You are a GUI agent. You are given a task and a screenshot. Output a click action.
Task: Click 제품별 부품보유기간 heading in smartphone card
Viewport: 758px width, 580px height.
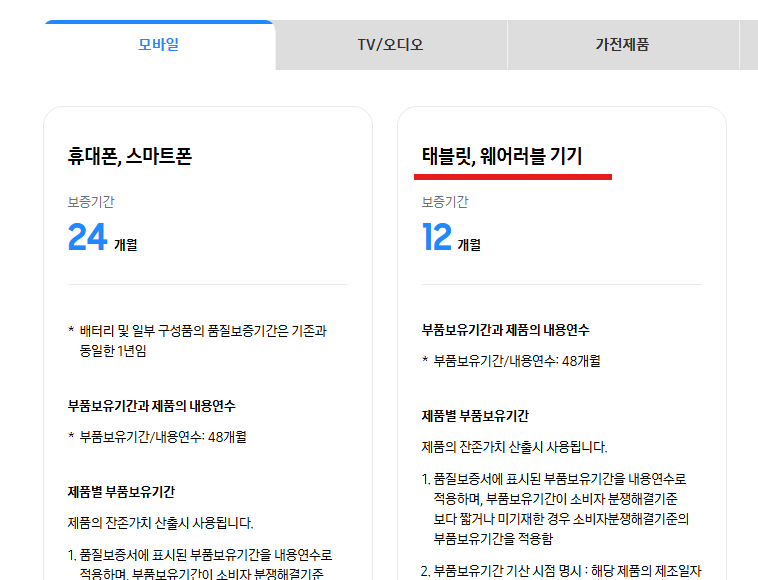coord(121,492)
